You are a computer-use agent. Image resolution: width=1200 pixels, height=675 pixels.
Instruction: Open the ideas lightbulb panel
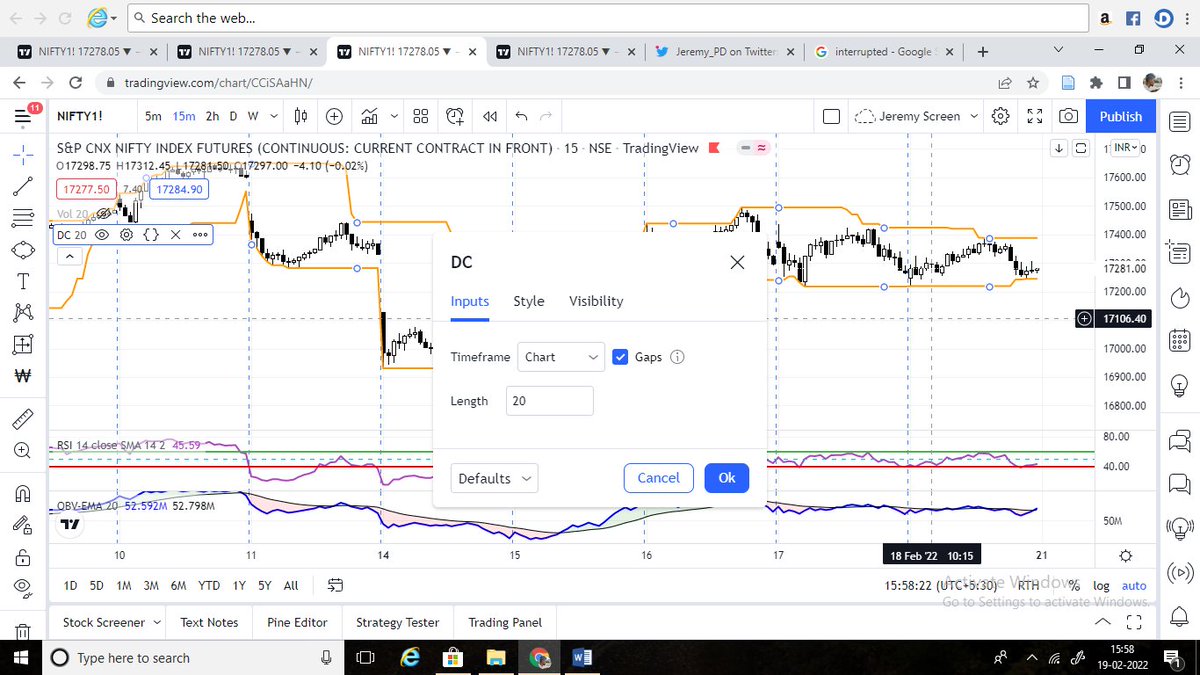(1180, 385)
